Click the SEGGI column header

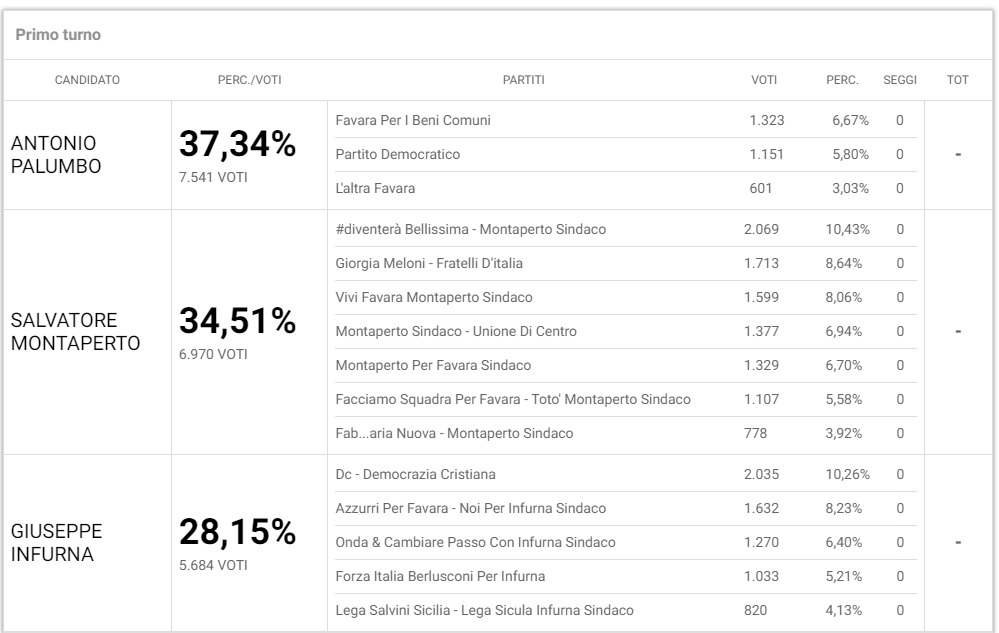[x=900, y=80]
